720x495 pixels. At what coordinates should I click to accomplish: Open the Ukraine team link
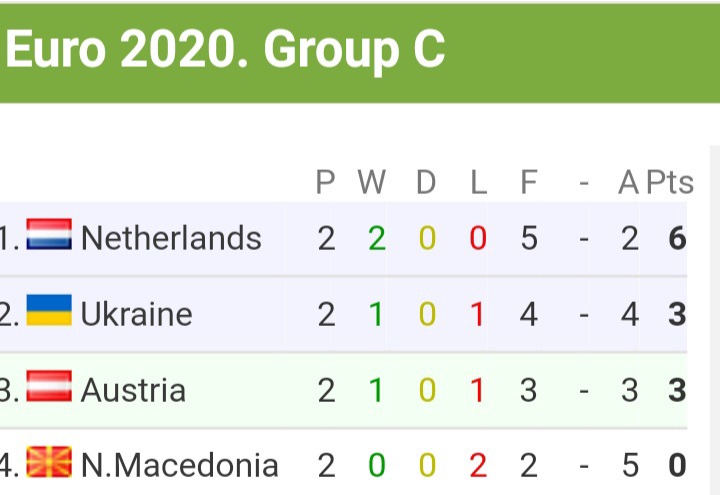point(136,314)
